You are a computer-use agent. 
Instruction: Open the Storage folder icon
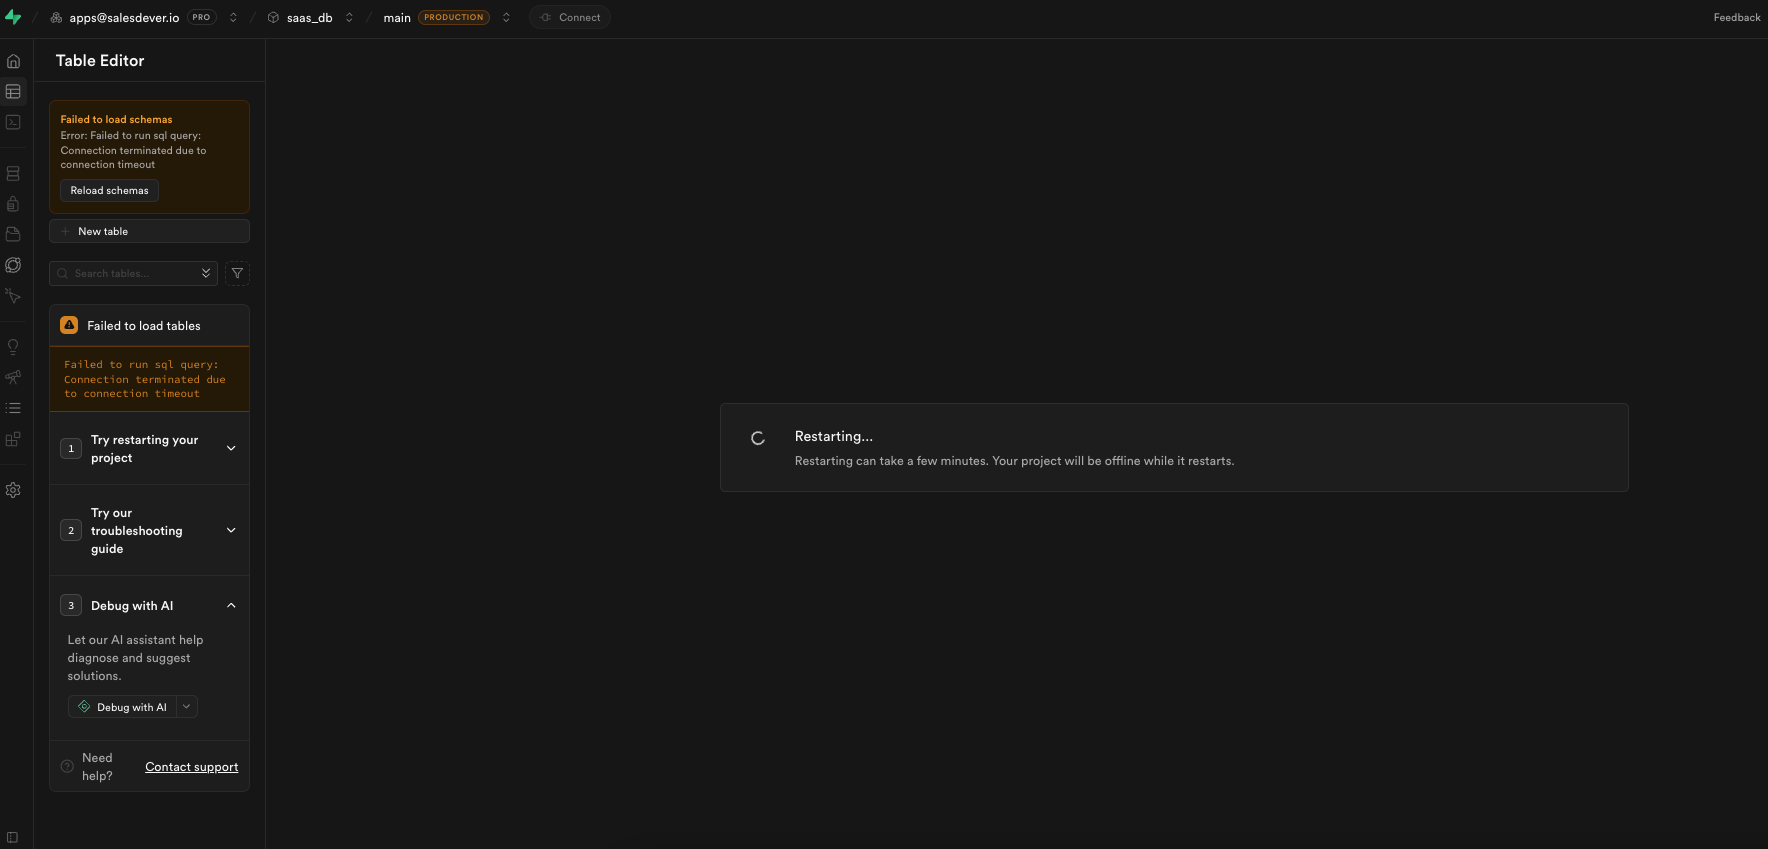point(13,234)
